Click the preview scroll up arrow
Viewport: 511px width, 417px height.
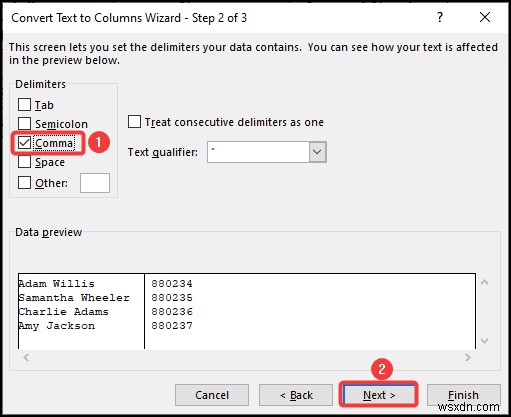tap(485, 283)
